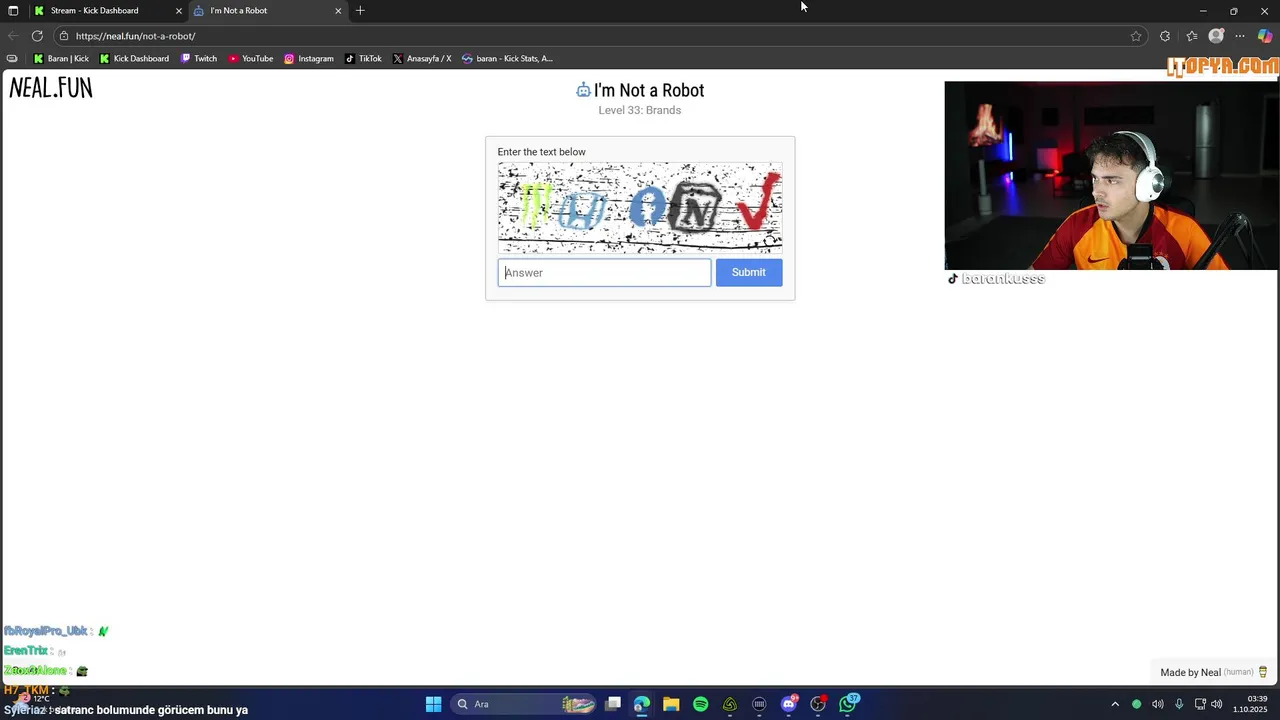The width and height of the screenshot is (1280, 720).
Task: Open the NEAL.FUN logo link
Action: (x=51, y=88)
